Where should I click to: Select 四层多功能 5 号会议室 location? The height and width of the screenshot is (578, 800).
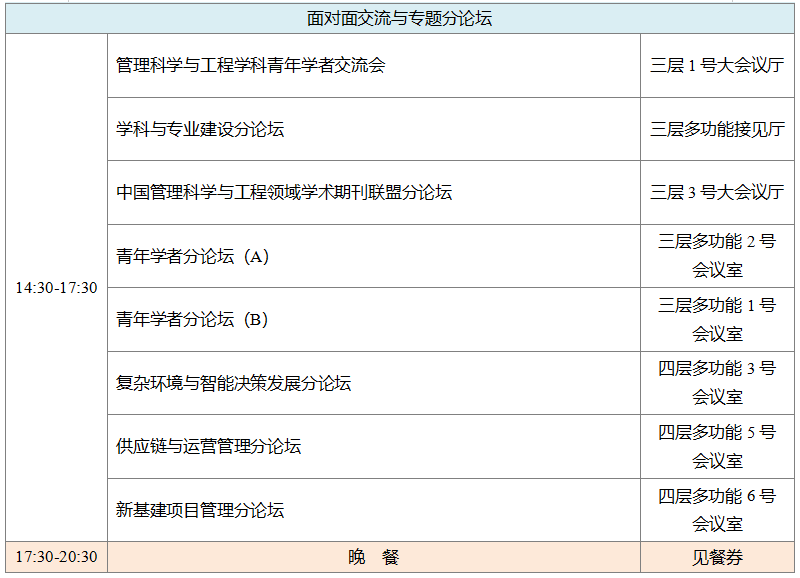coord(717,446)
